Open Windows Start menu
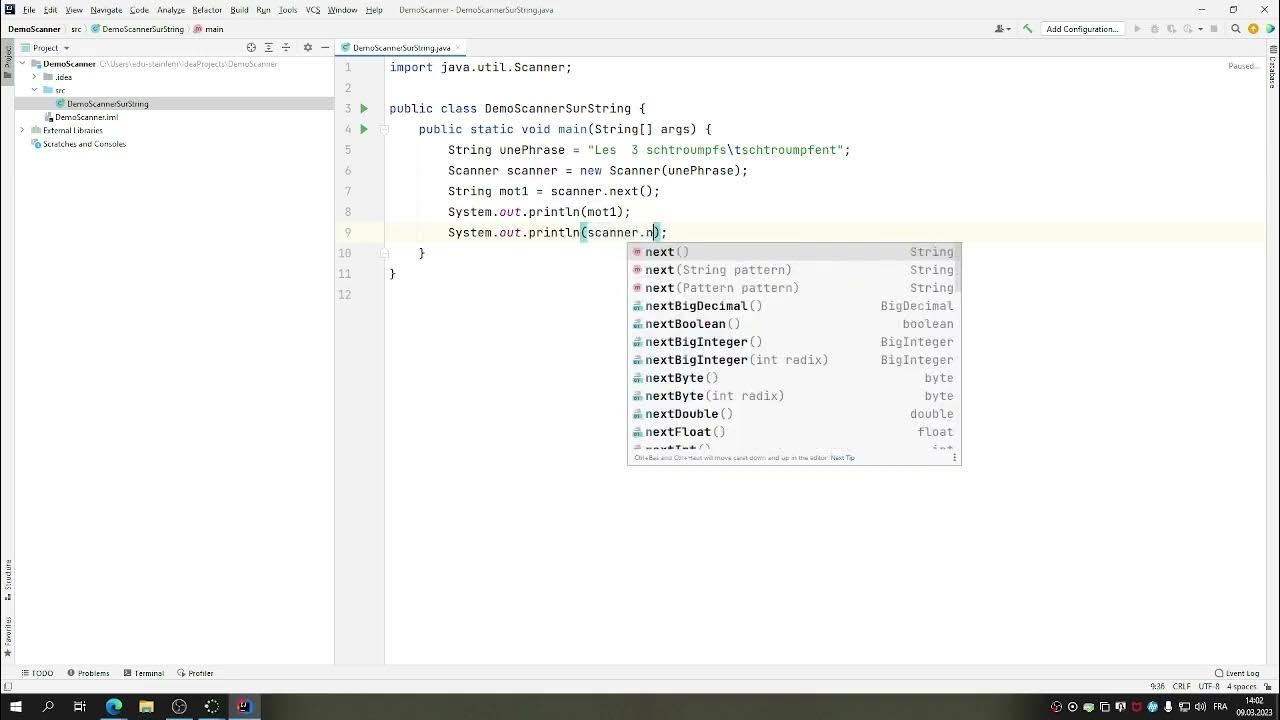Viewport: 1280px width, 720px height. (16, 706)
